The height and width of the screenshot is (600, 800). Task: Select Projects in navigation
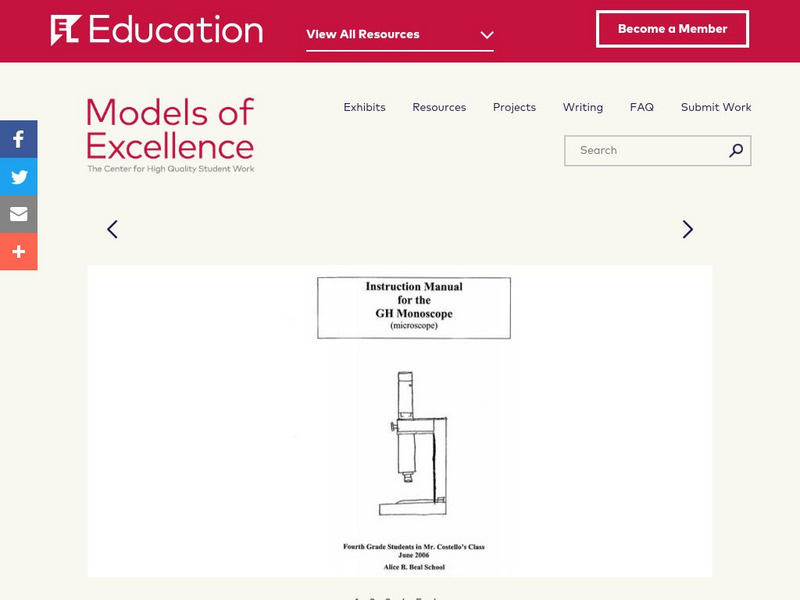(514, 107)
